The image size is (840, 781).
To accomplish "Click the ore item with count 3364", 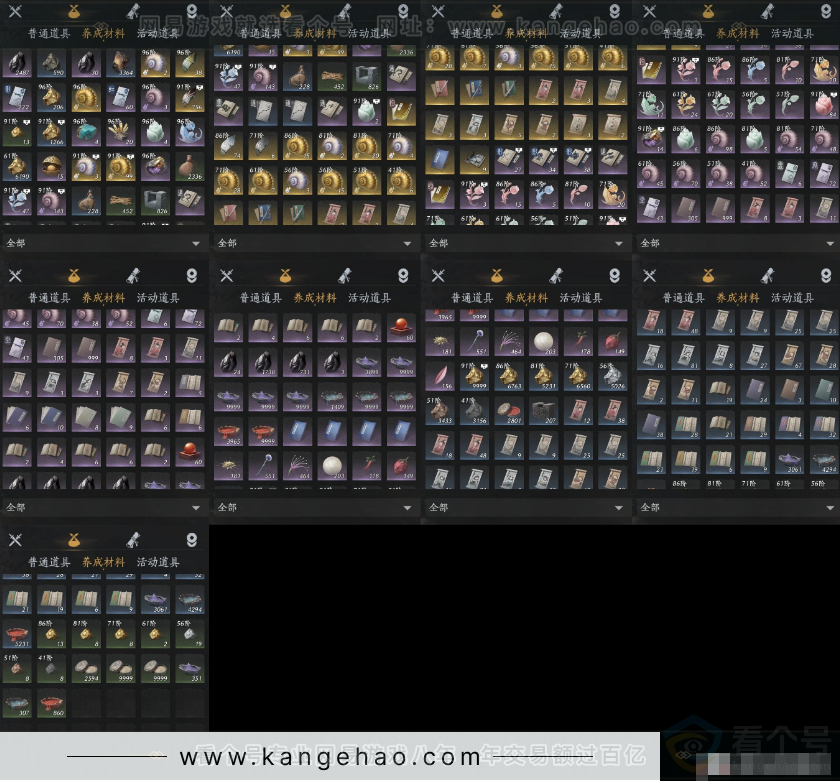I will point(121,63).
